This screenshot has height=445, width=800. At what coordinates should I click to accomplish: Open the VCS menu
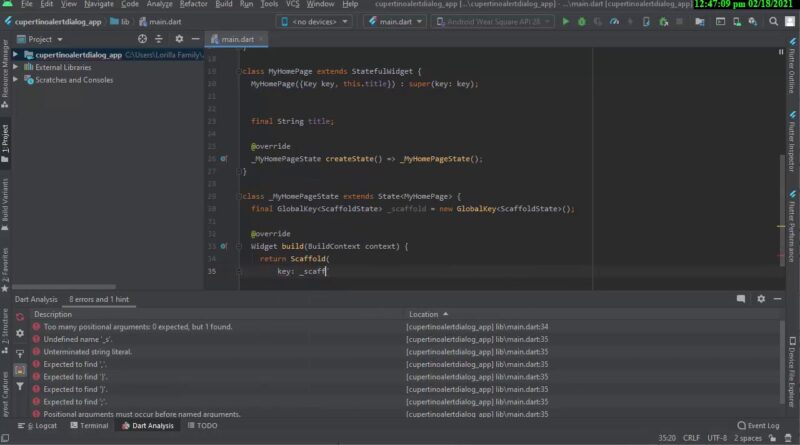coord(292,4)
